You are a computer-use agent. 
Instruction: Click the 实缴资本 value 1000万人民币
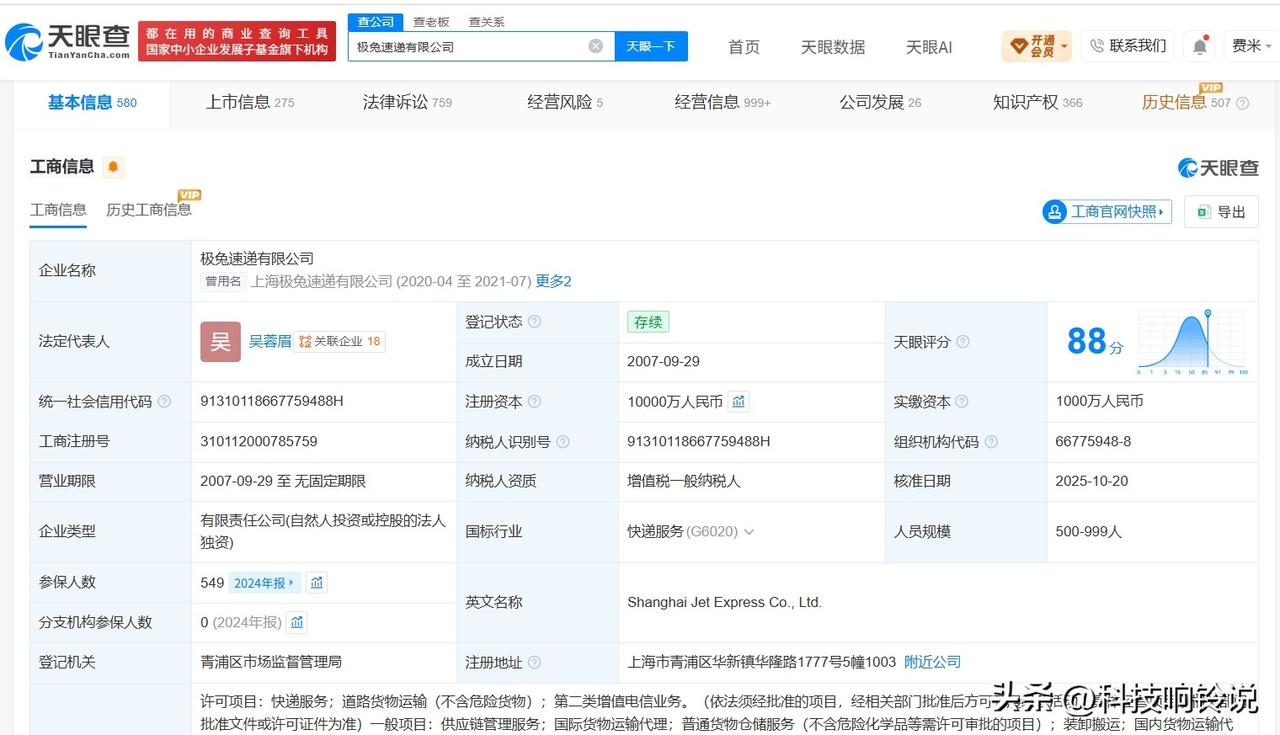pyautogui.click(x=1099, y=401)
